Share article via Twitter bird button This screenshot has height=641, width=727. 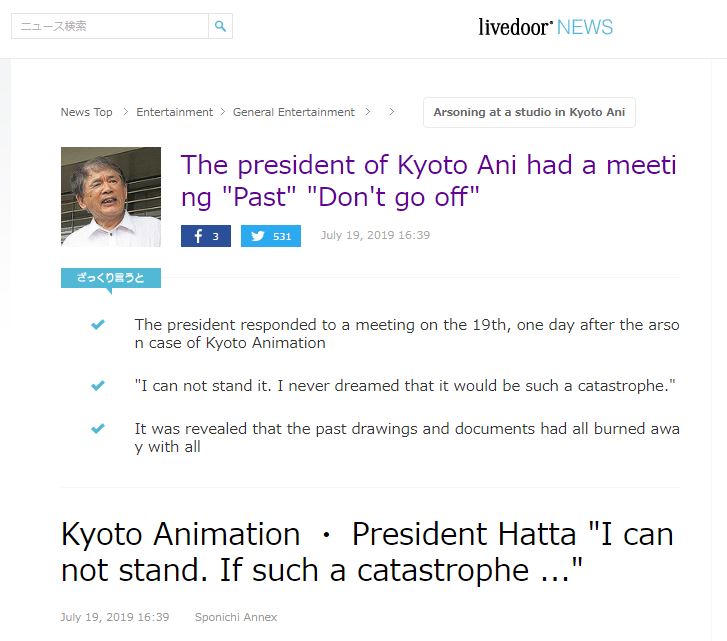pyautogui.click(x=271, y=236)
